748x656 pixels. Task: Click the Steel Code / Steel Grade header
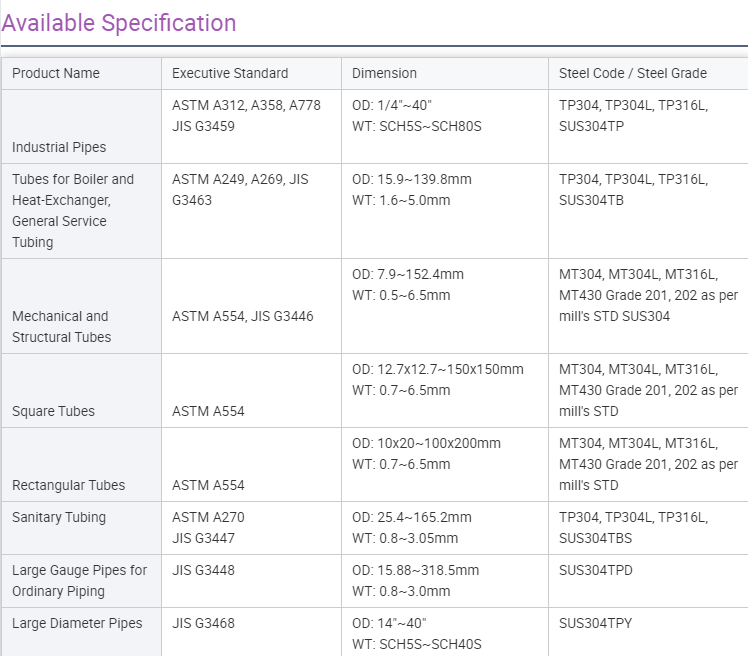click(632, 73)
